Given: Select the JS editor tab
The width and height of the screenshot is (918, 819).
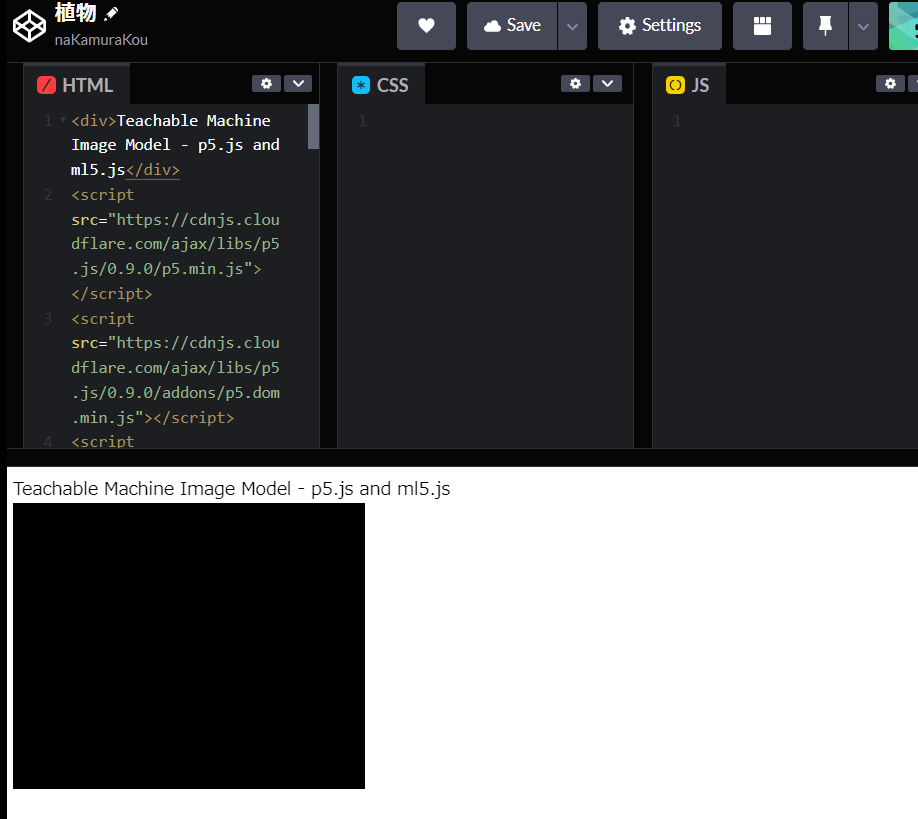Looking at the screenshot, I should (x=688, y=85).
